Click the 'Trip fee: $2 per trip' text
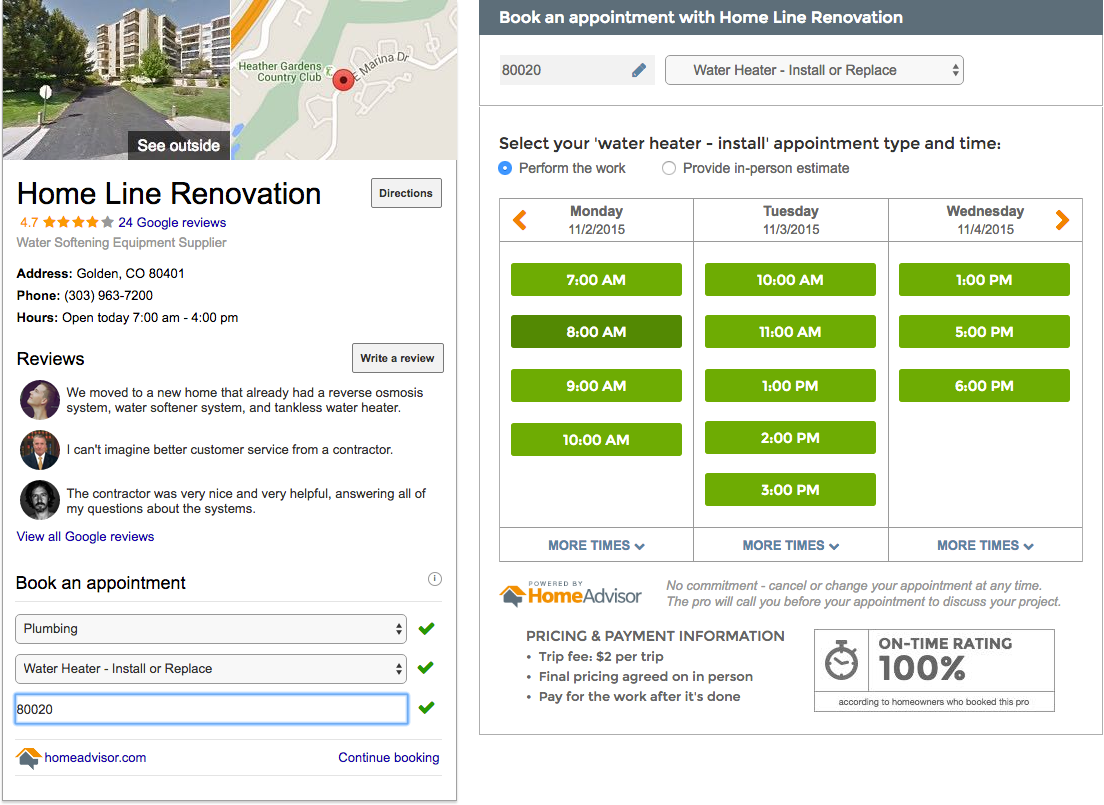Viewport: 1104px width, 805px height. [x=601, y=656]
